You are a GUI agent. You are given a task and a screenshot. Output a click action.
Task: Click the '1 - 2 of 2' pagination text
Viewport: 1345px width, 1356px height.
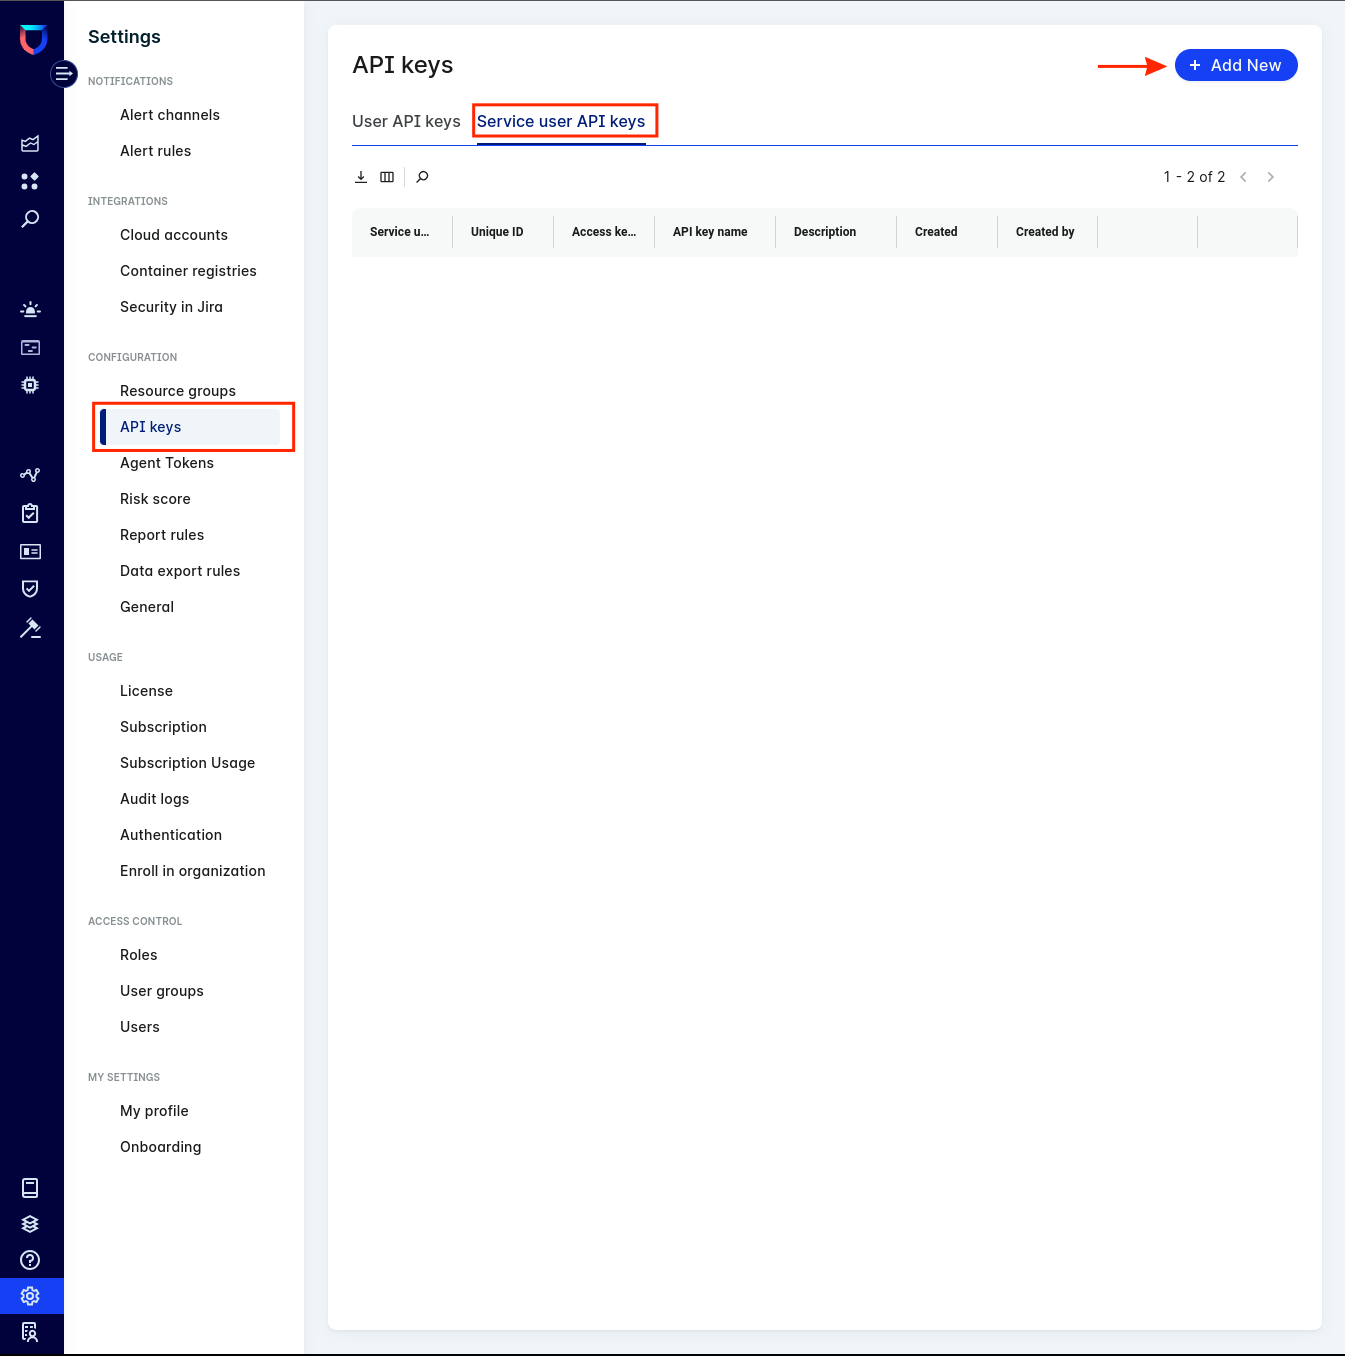(x=1194, y=177)
